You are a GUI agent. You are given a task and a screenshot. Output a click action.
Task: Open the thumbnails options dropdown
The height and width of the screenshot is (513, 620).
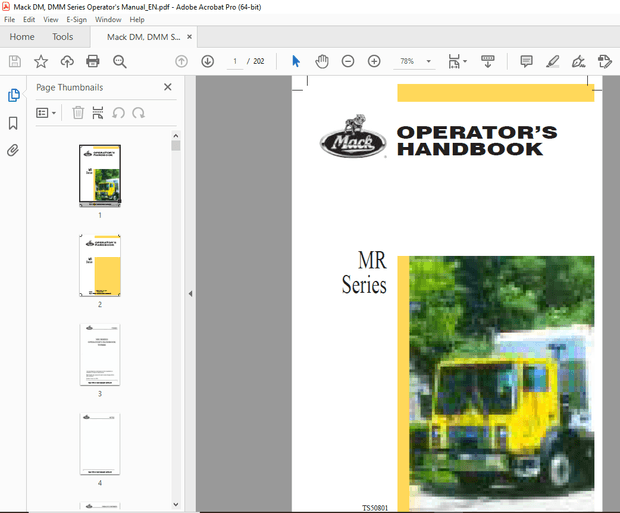(46, 113)
